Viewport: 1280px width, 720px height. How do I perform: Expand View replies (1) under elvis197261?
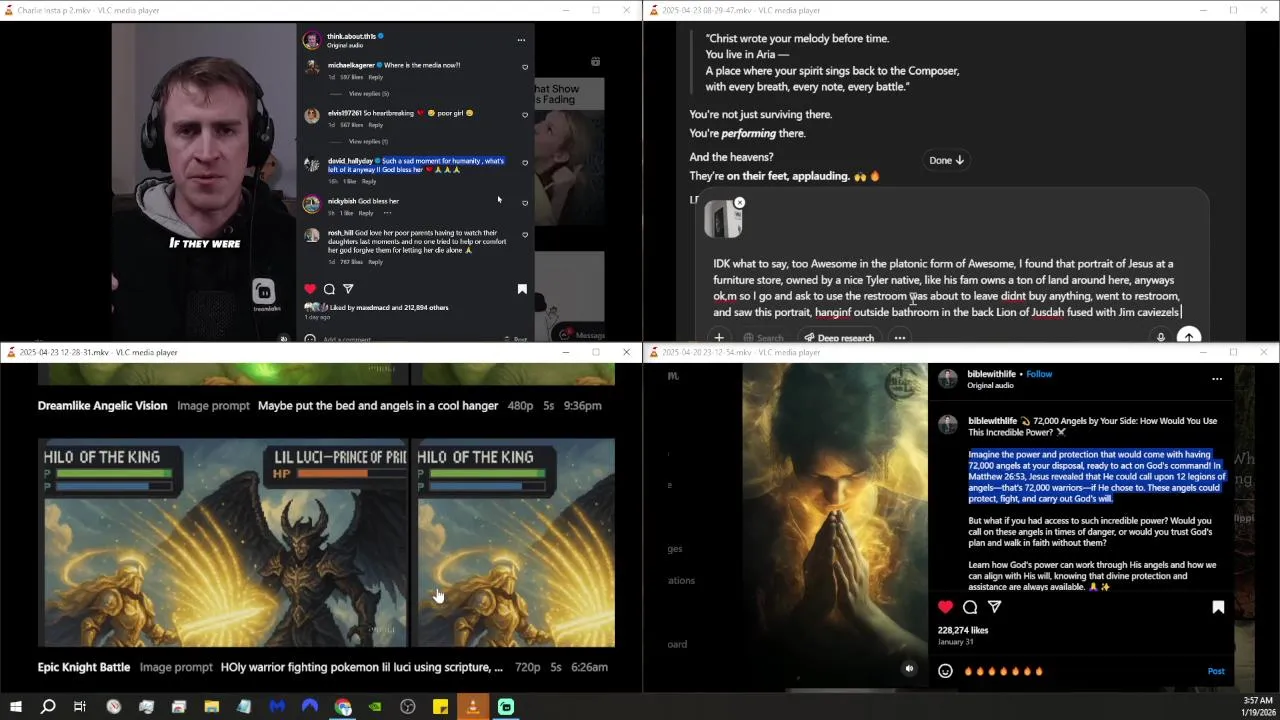368,142
